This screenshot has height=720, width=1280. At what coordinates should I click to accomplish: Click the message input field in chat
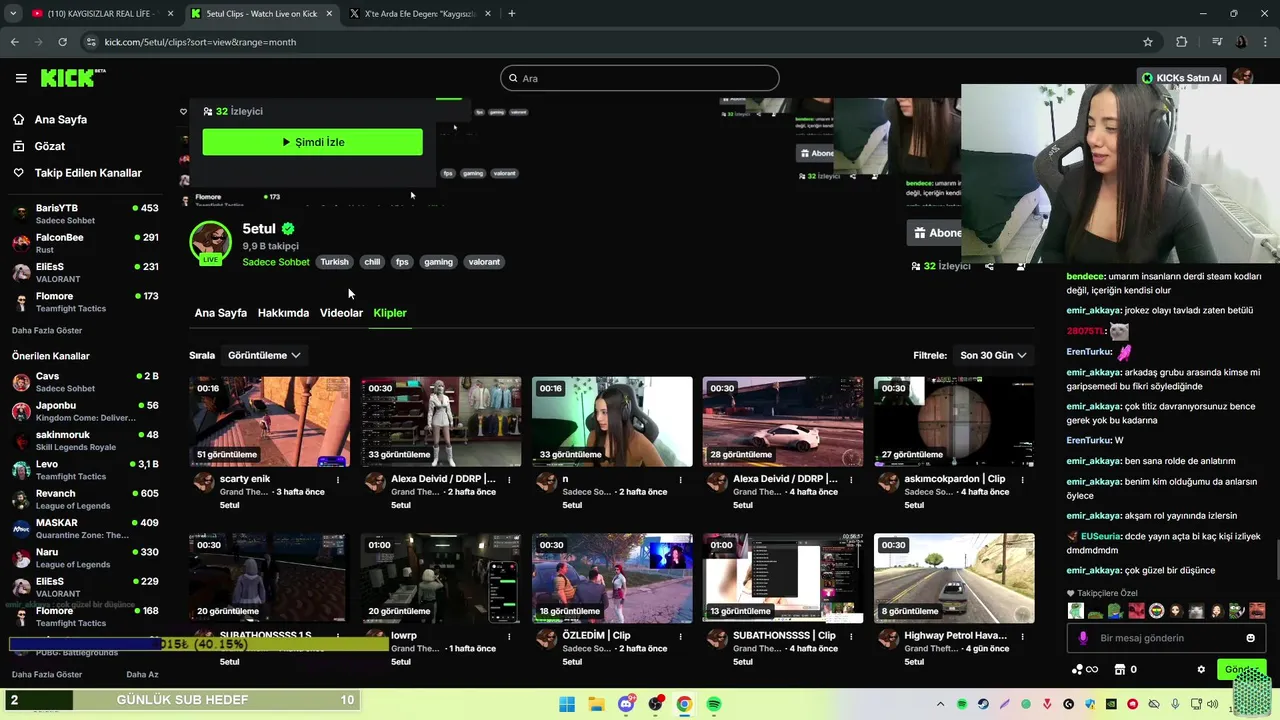click(x=1165, y=638)
